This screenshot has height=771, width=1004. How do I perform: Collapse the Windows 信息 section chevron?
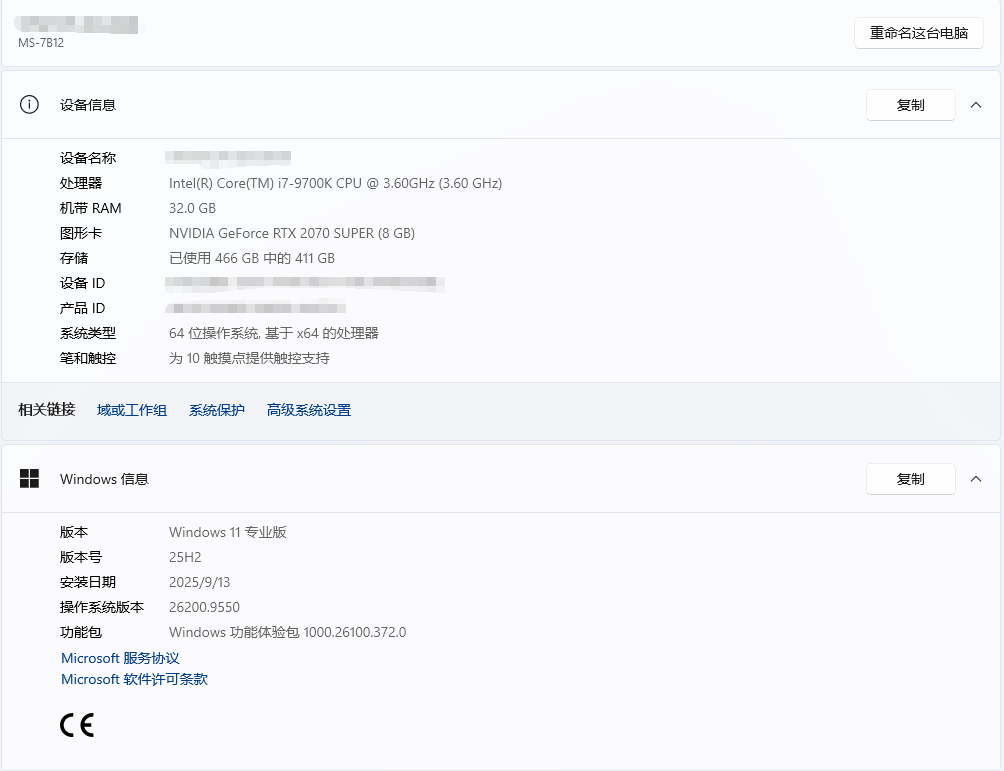(976, 479)
